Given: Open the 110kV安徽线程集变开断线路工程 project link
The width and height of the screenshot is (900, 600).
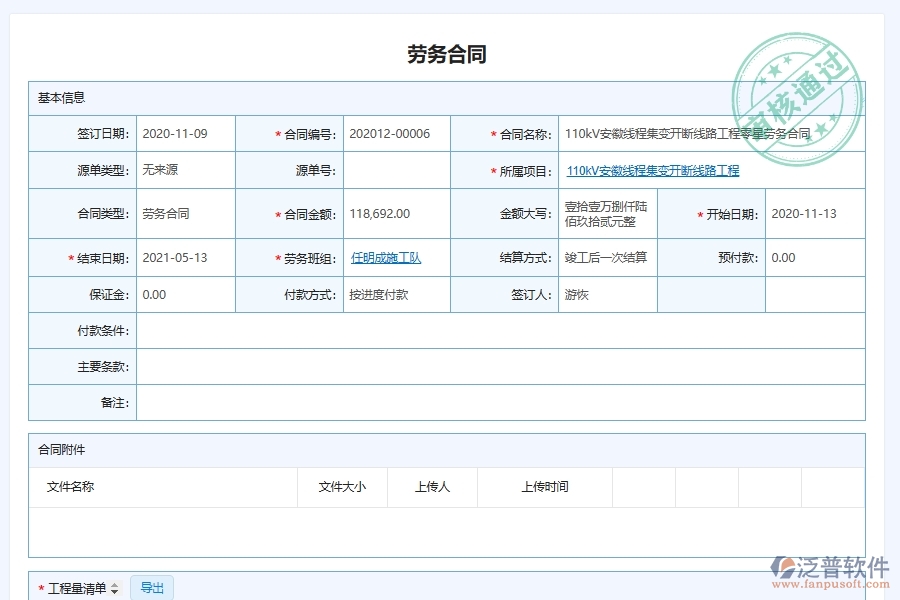Looking at the screenshot, I should tap(652, 171).
